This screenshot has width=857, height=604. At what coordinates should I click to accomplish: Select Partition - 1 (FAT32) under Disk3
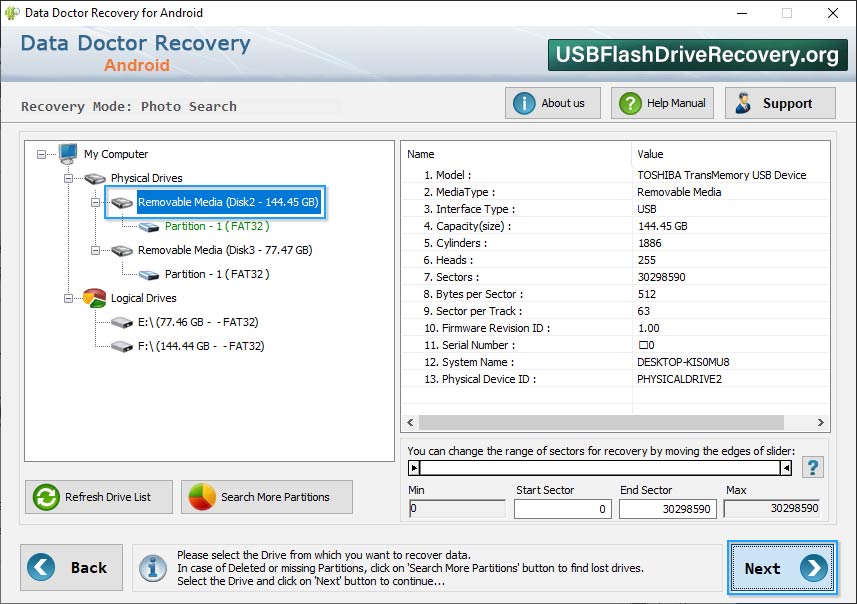tap(217, 274)
